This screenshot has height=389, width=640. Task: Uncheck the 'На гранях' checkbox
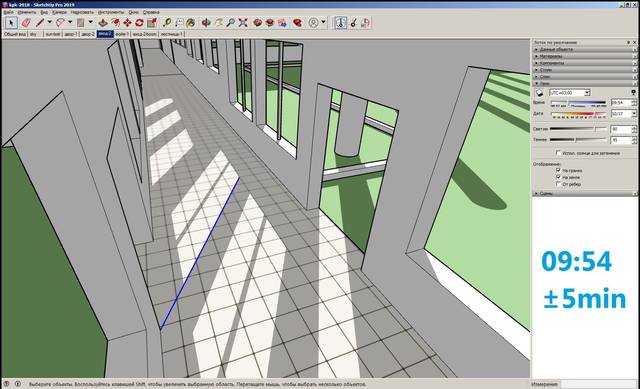(x=558, y=170)
